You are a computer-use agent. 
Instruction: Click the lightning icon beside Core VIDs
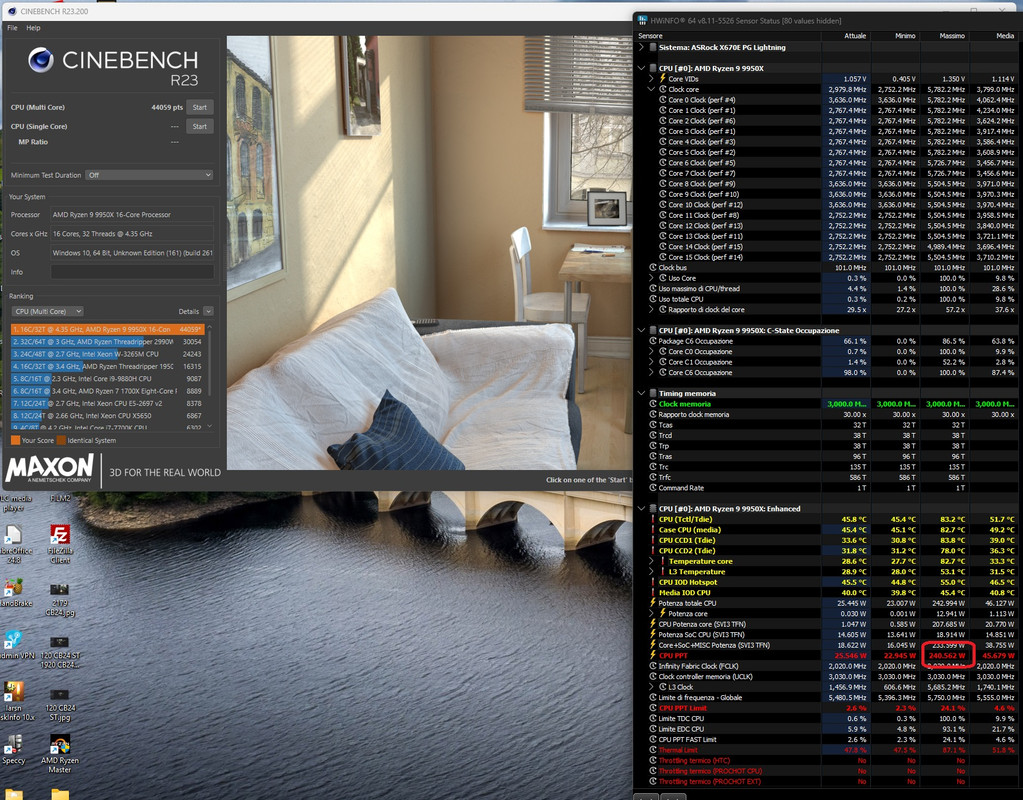click(x=662, y=78)
